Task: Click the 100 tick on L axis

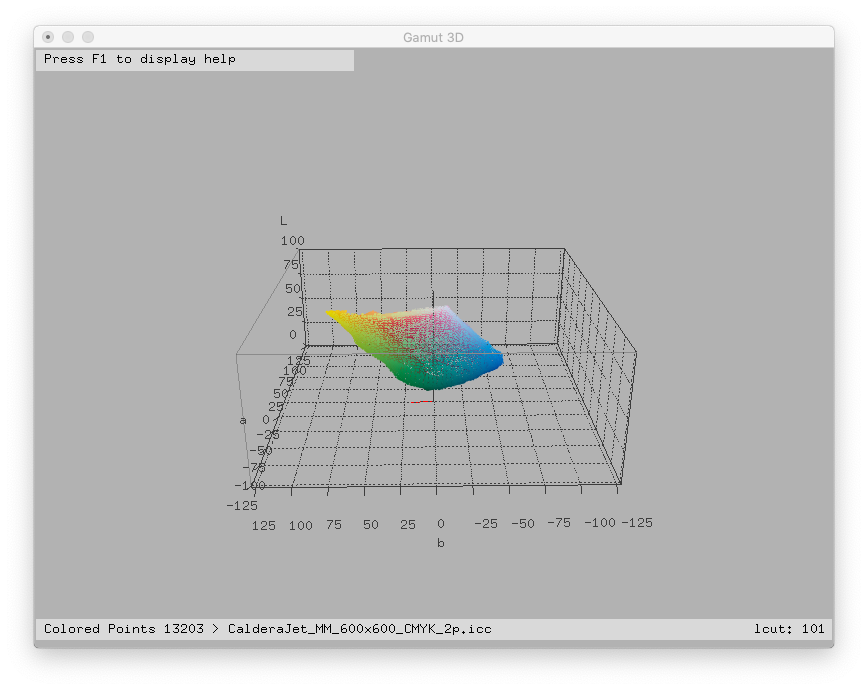Action: 292,241
